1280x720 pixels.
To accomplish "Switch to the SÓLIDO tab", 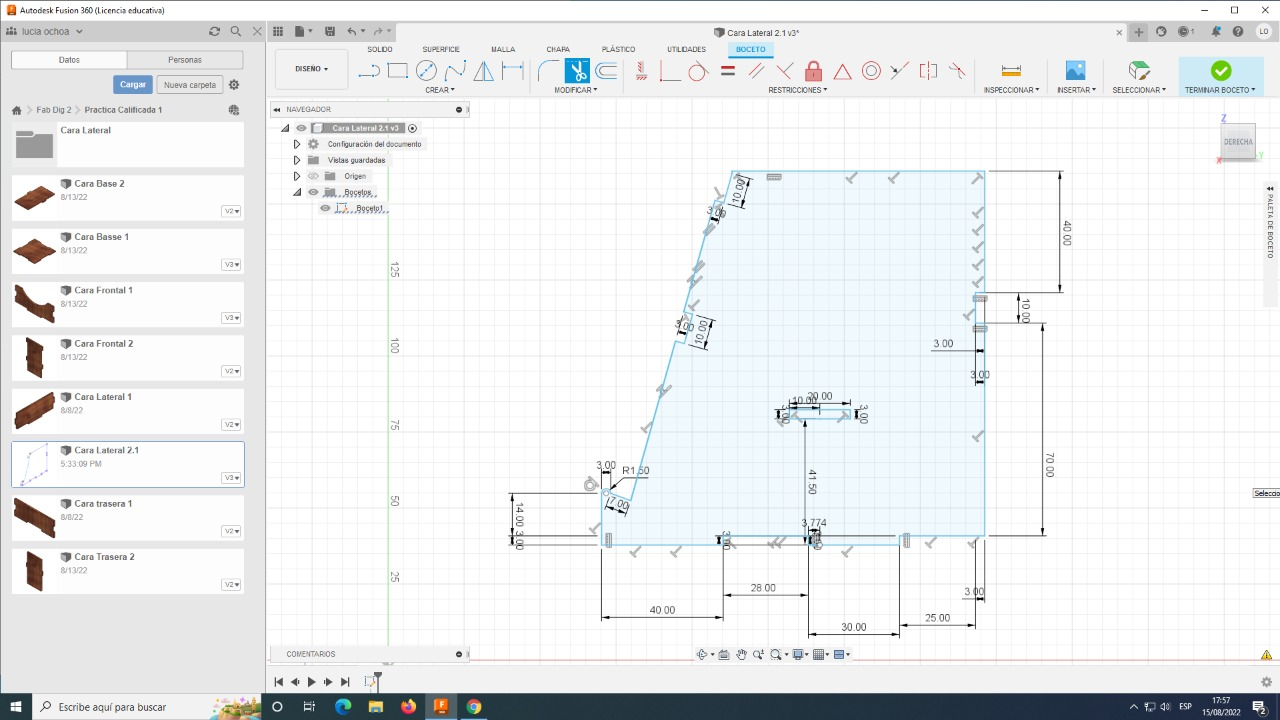I will (380, 49).
